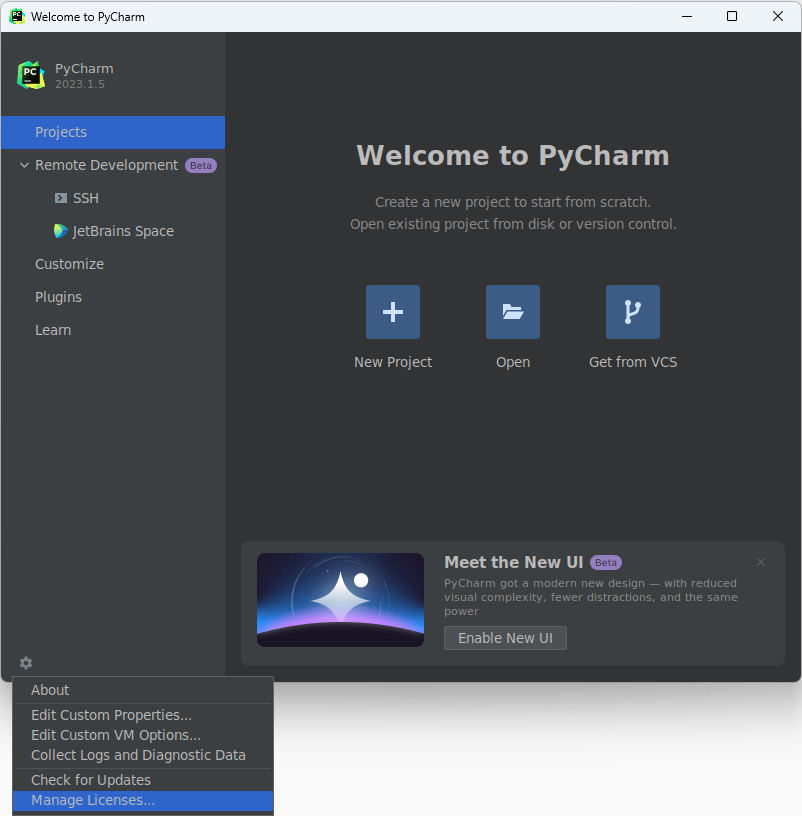The height and width of the screenshot is (816, 802).
Task: Choose Collect Logs and Diagnostic Data
Action: [x=143, y=755]
